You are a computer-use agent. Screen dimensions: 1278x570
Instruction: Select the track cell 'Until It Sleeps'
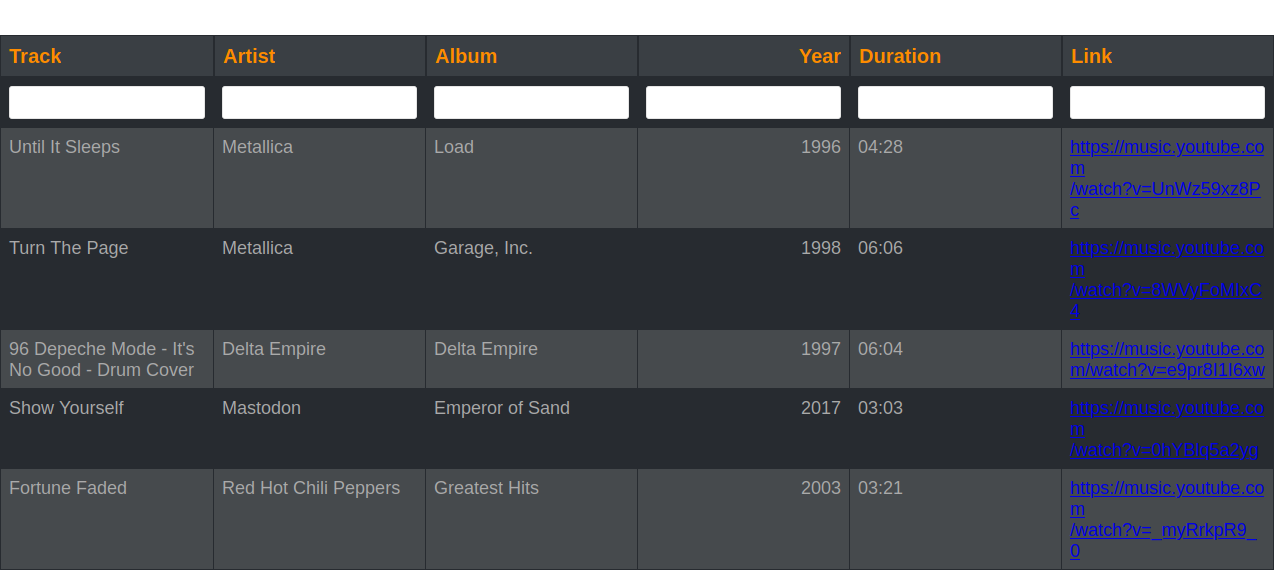tap(107, 178)
